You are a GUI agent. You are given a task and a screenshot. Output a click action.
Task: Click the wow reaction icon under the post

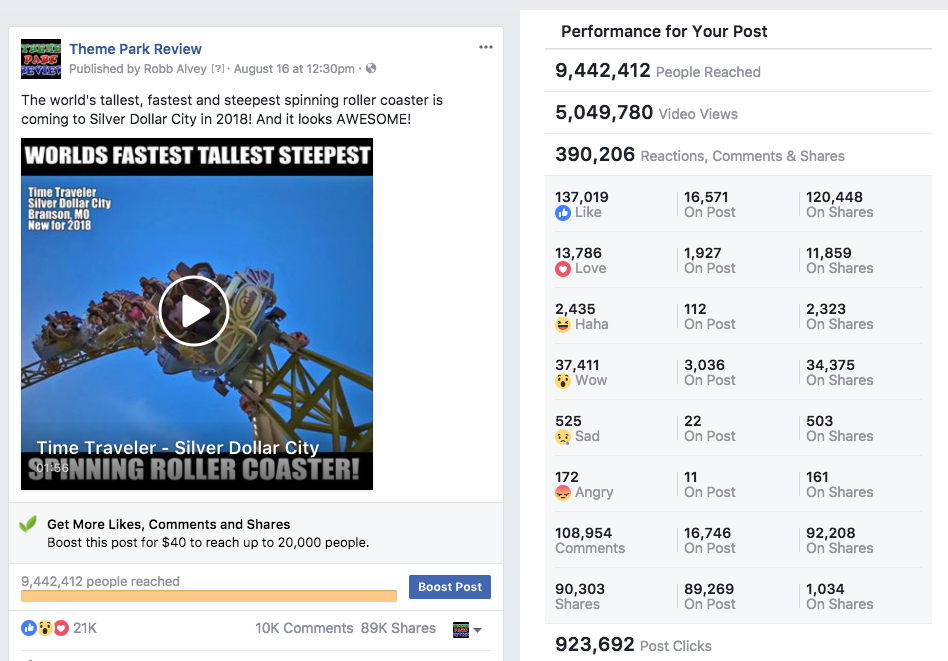[45, 628]
